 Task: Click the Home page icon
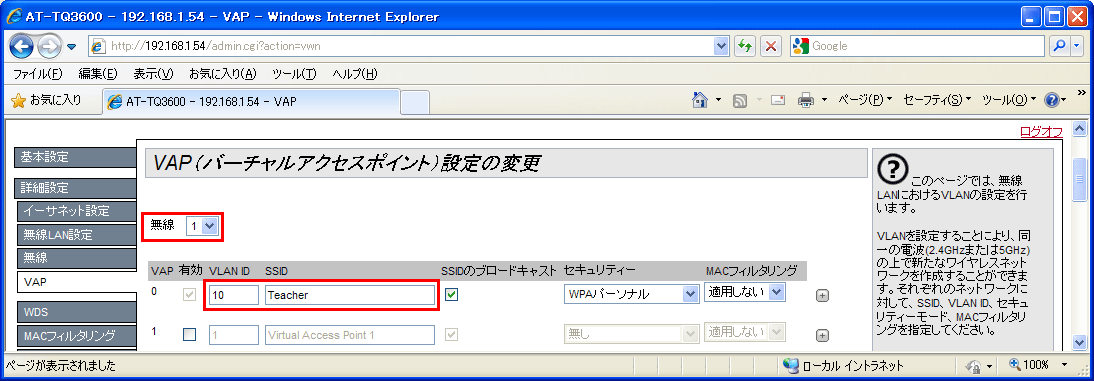click(x=700, y=100)
